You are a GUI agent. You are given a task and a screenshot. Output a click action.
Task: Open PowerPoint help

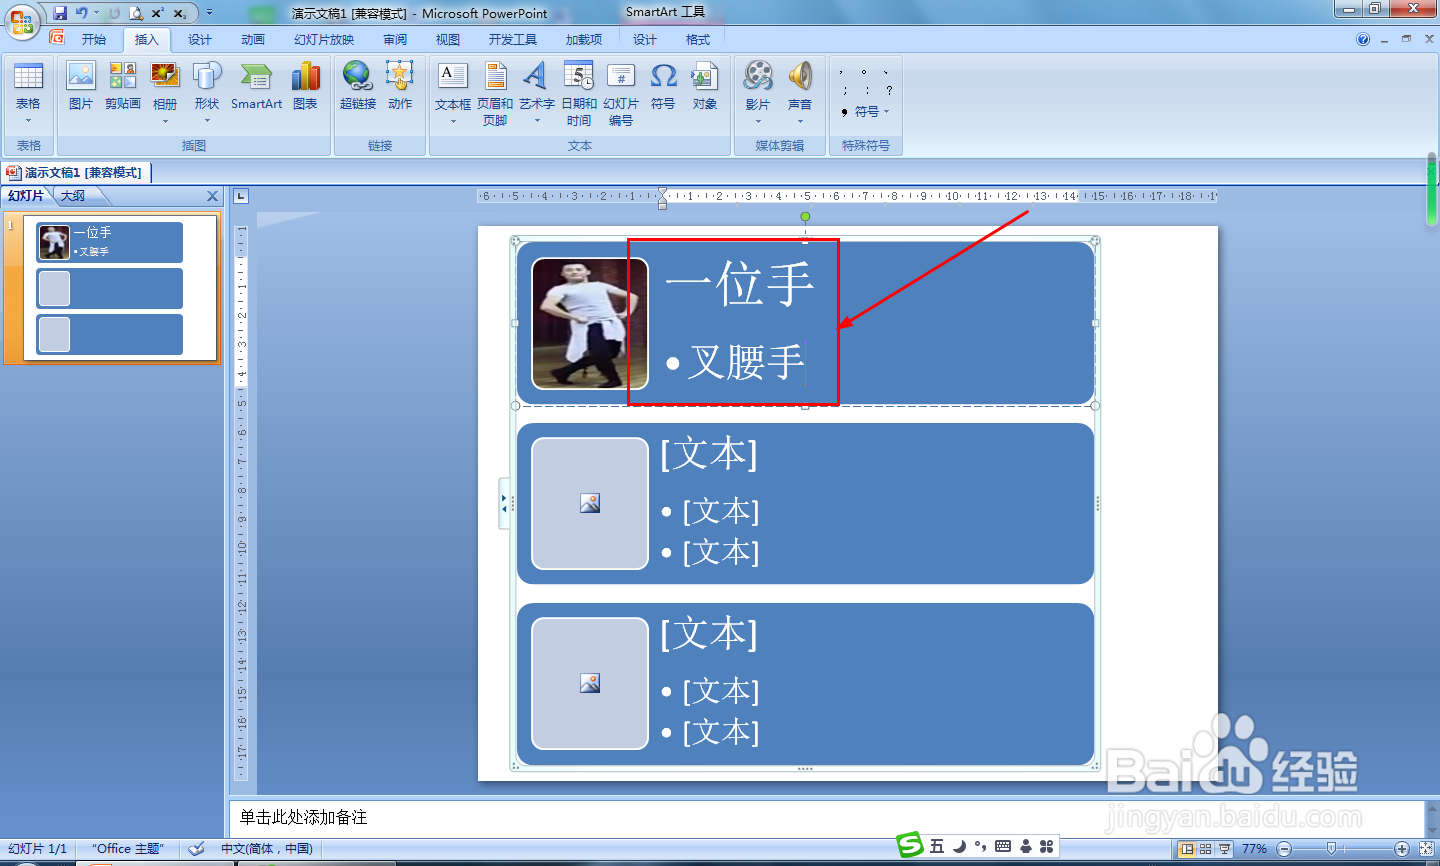(x=1363, y=39)
